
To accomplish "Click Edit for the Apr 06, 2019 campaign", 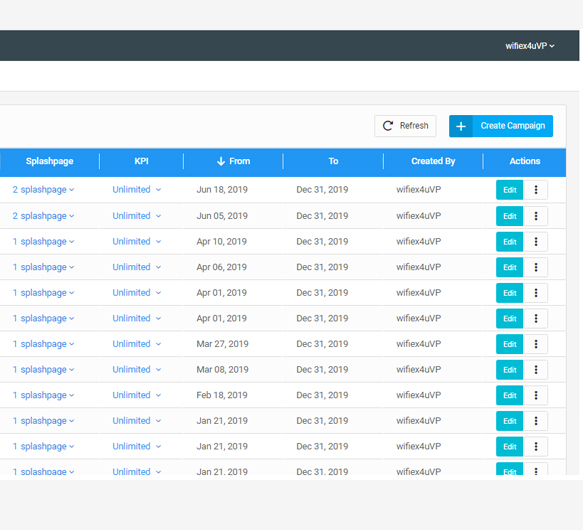I will pyautogui.click(x=509, y=267).
